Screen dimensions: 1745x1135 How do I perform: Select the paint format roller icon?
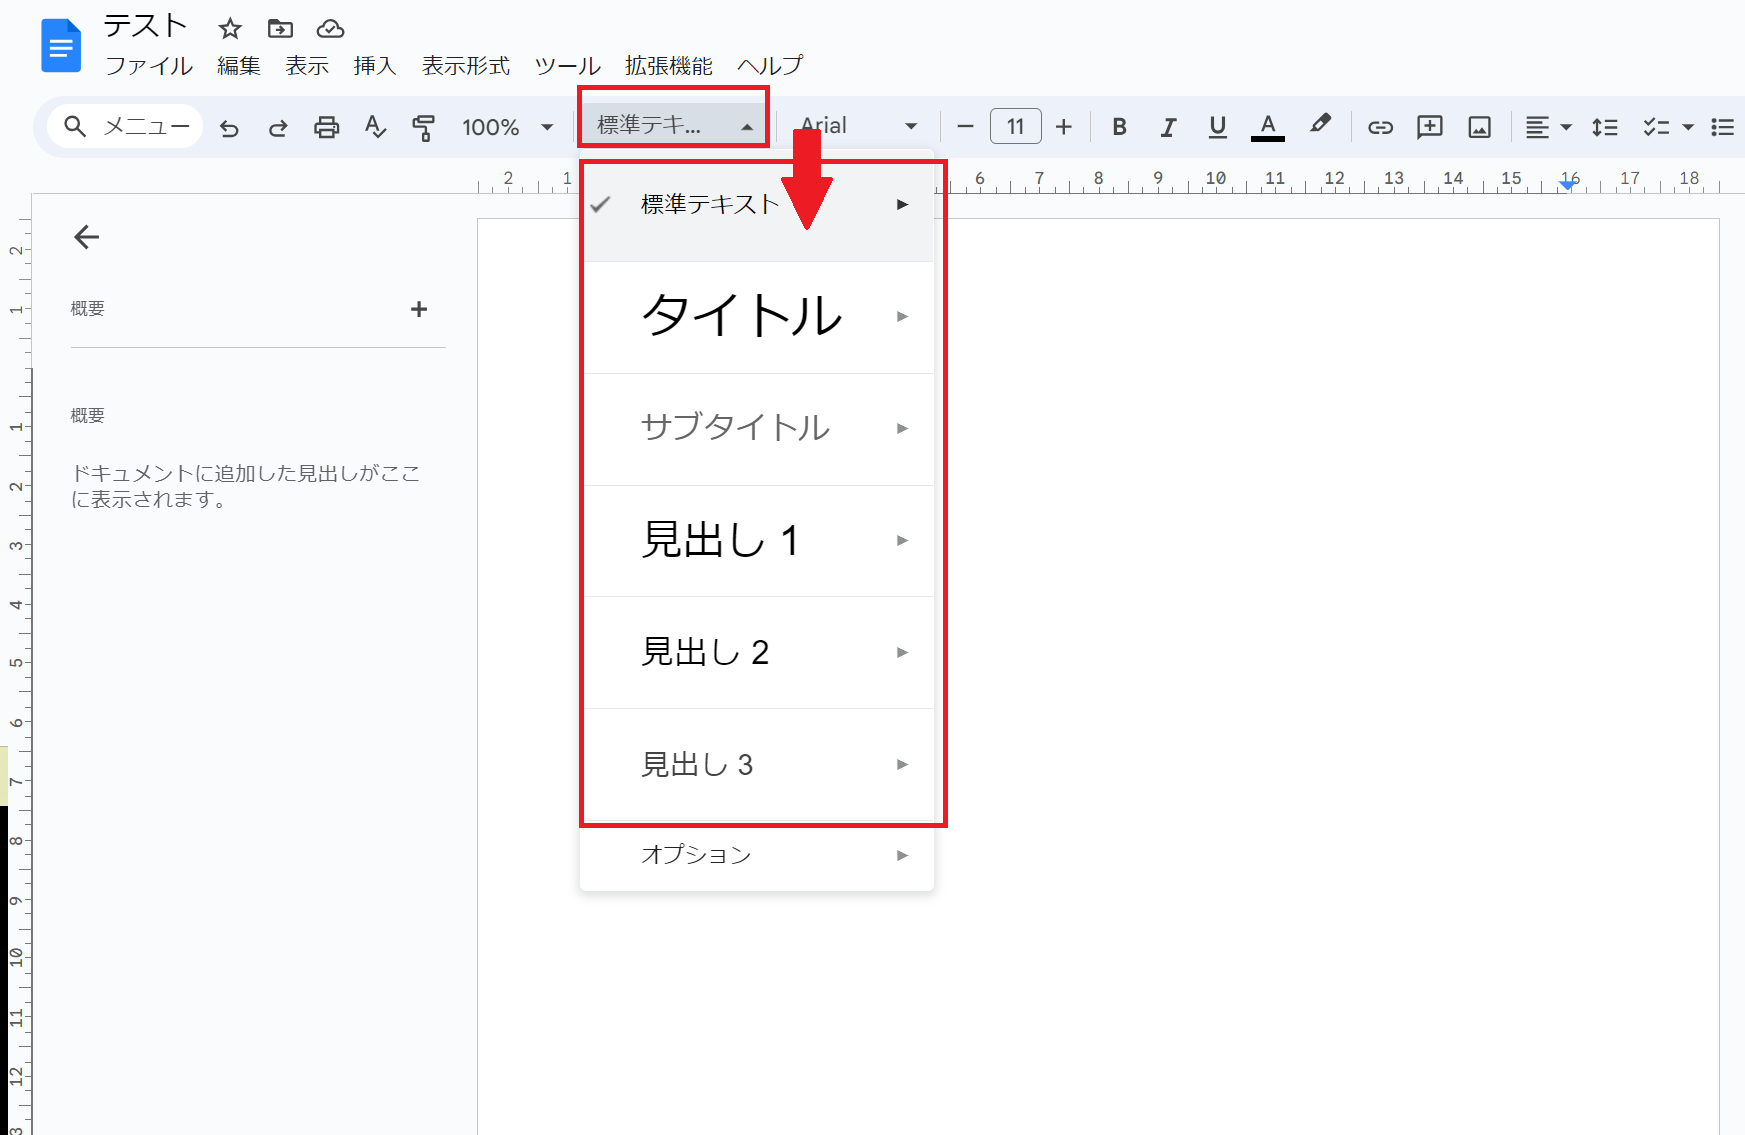[424, 128]
